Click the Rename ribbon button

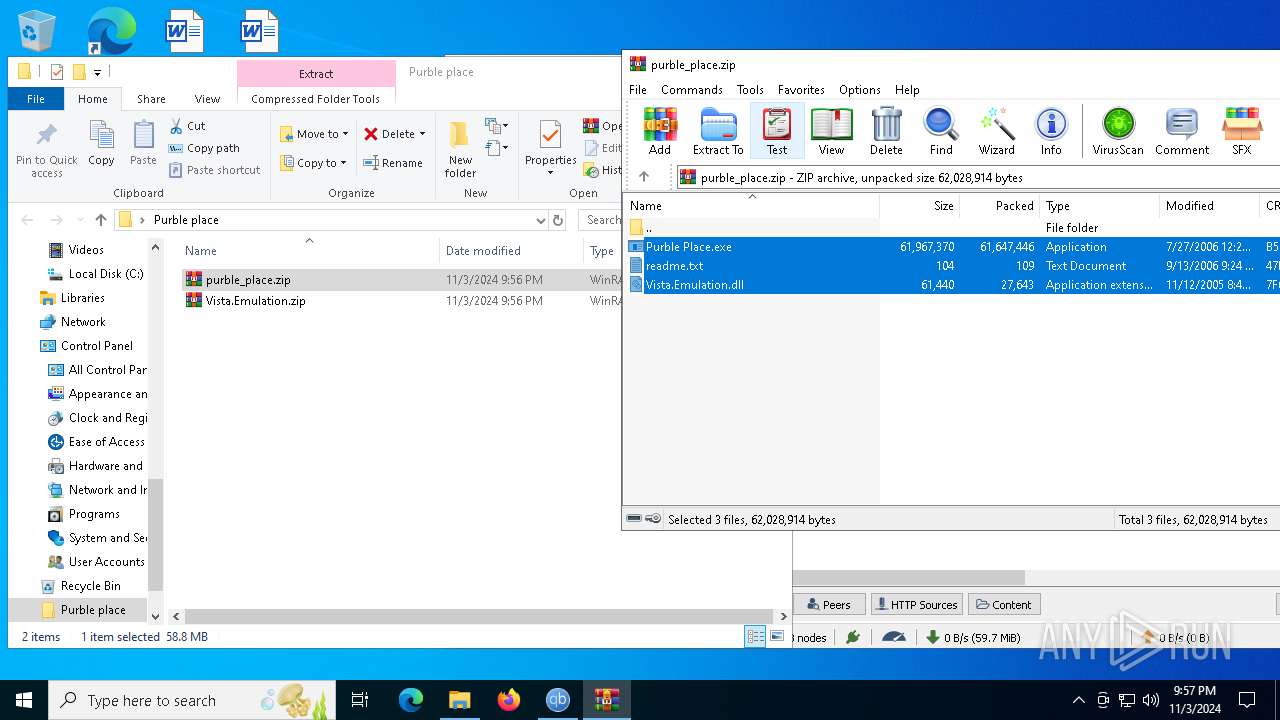tap(392, 163)
